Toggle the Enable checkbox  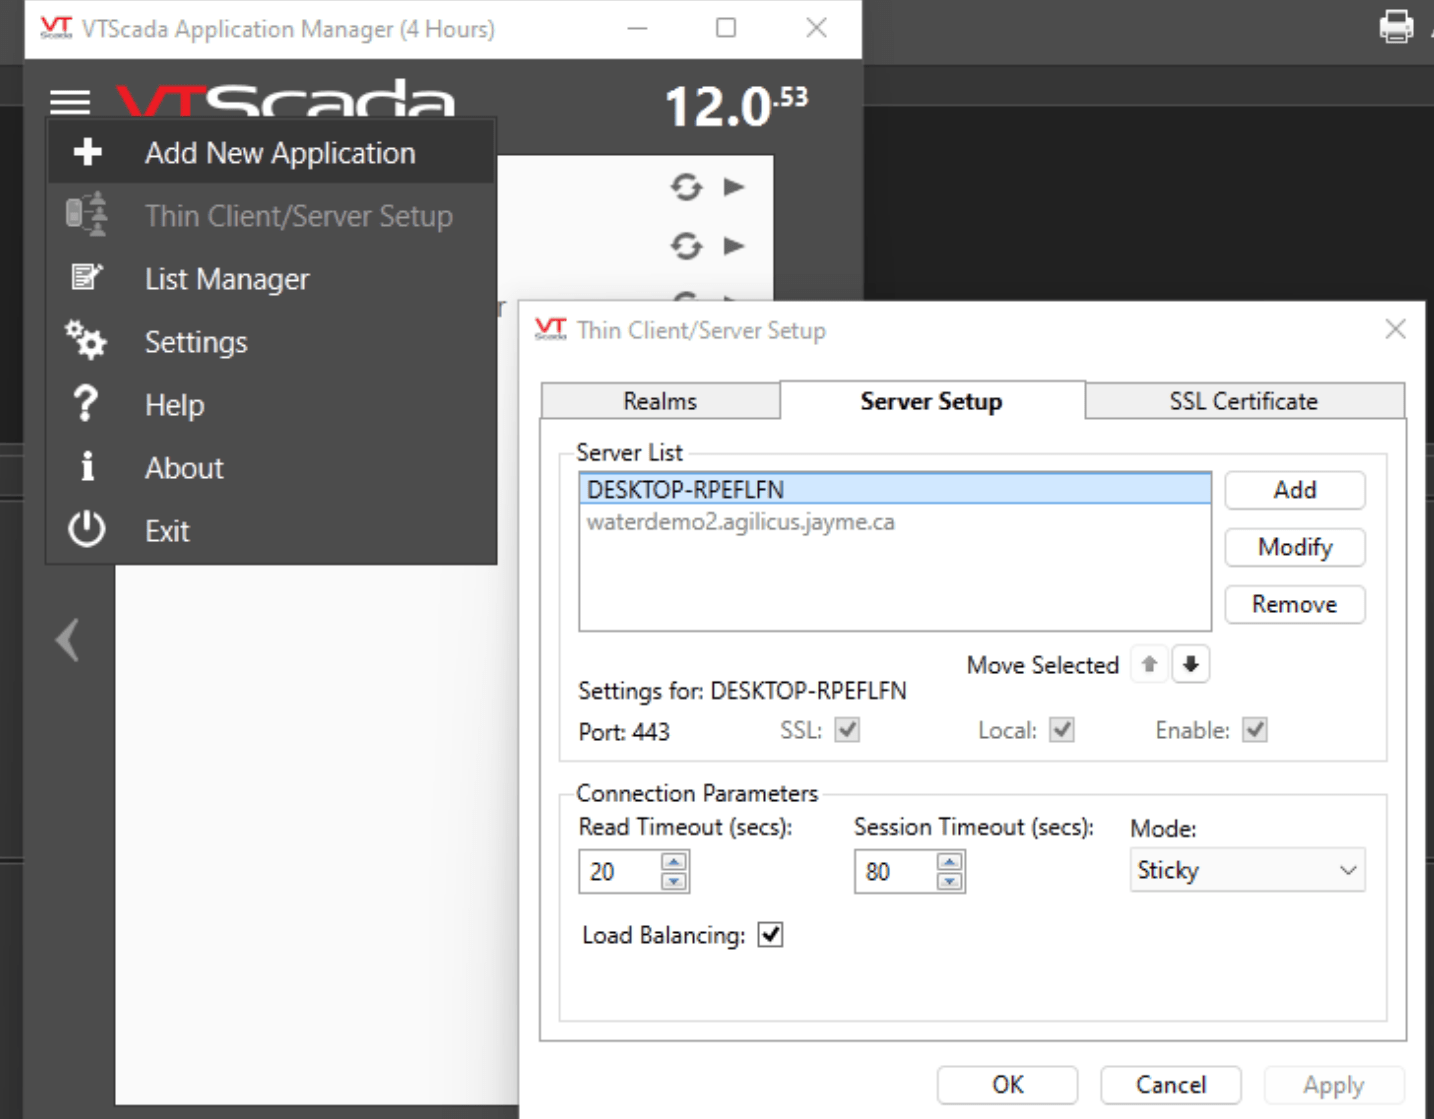1255,730
